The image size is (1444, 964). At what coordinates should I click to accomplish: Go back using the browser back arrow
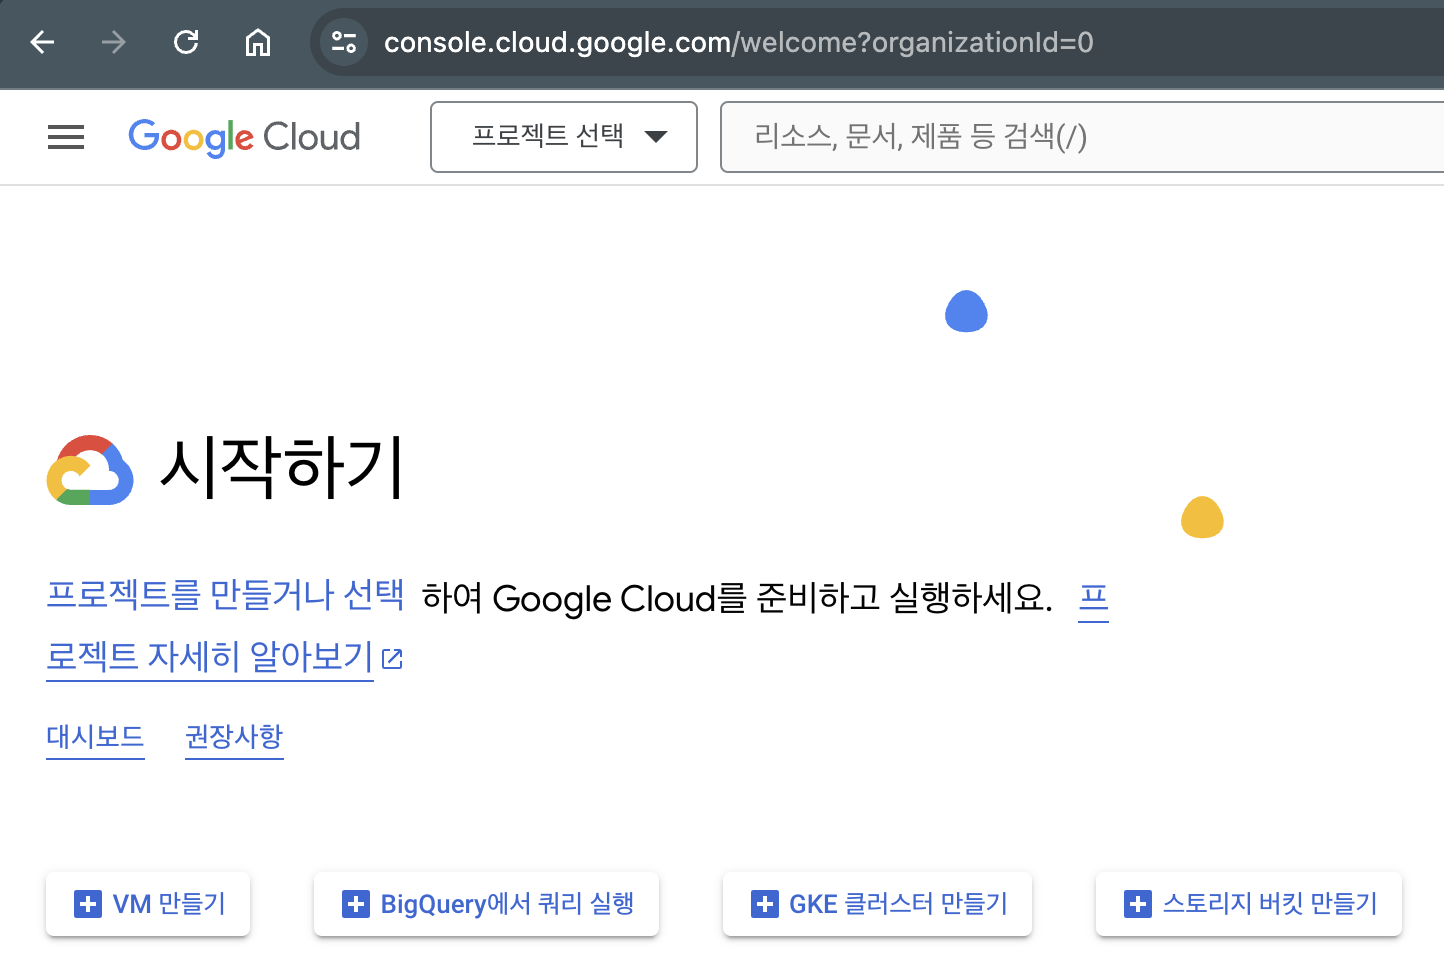[x=42, y=42]
